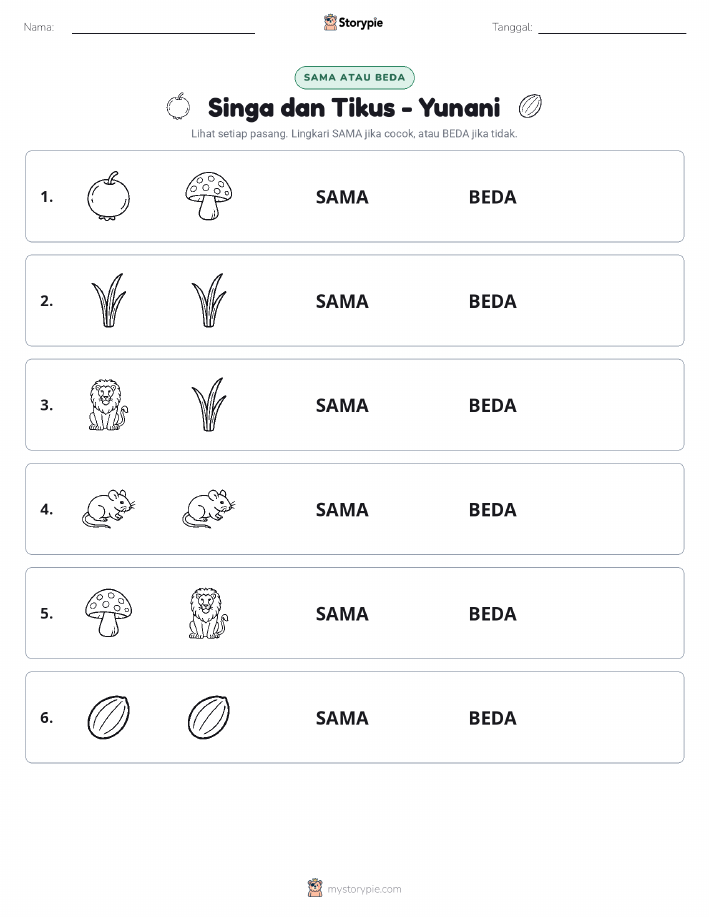Click the mushroom icon in row 1
This screenshot has width=709, height=917.
point(208,196)
